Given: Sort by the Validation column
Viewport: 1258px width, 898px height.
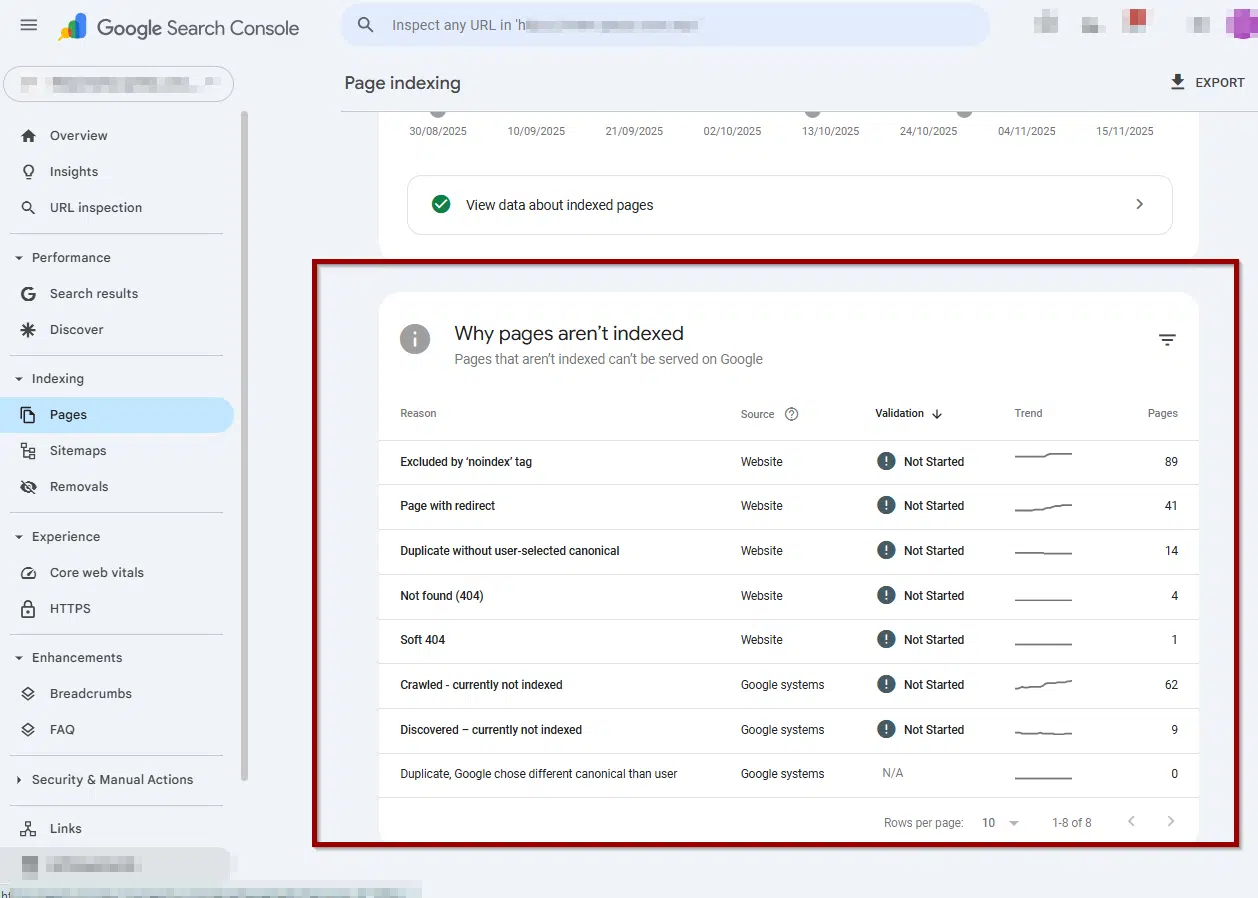Looking at the screenshot, I should (908, 414).
